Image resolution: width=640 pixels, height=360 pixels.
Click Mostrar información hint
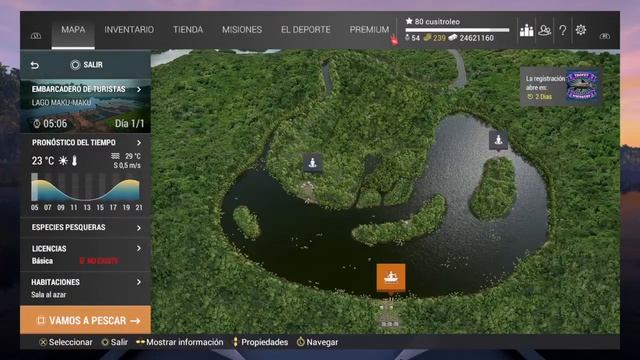click(180, 342)
